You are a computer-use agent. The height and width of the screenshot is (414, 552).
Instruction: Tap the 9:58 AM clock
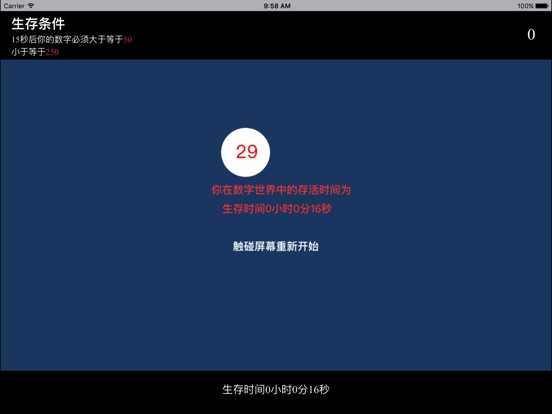click(277, 6)
